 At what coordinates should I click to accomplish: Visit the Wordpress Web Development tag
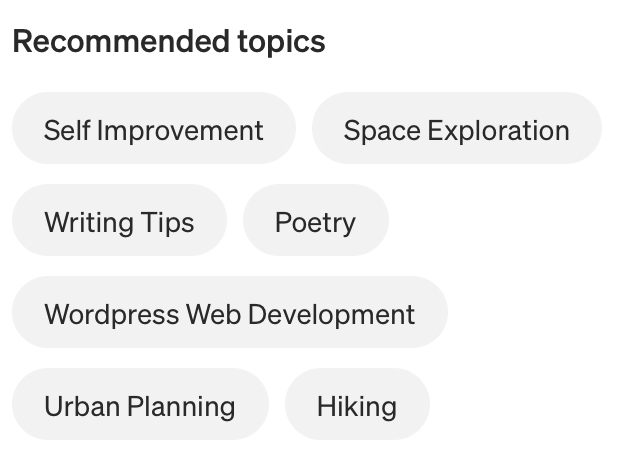pos(229,314)
